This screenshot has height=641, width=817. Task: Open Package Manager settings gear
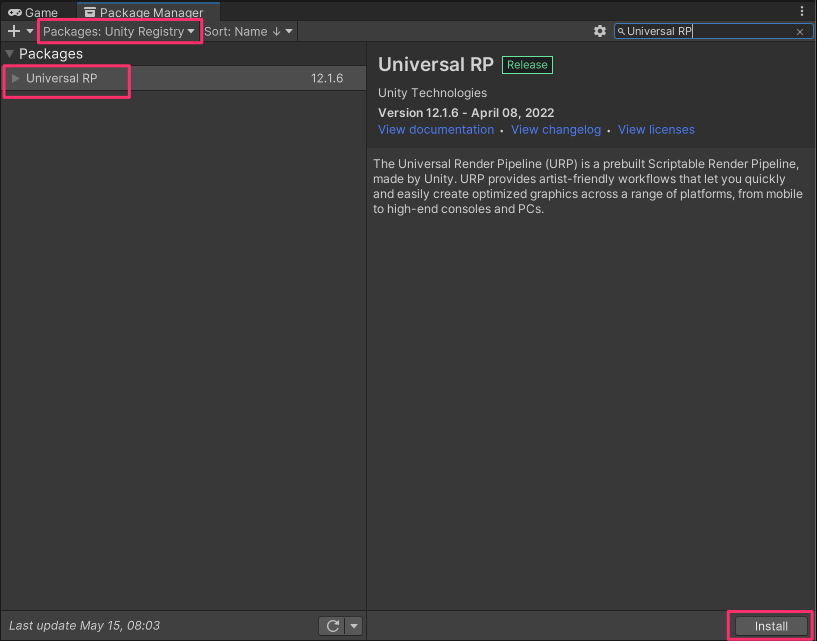tap(599, 31)
